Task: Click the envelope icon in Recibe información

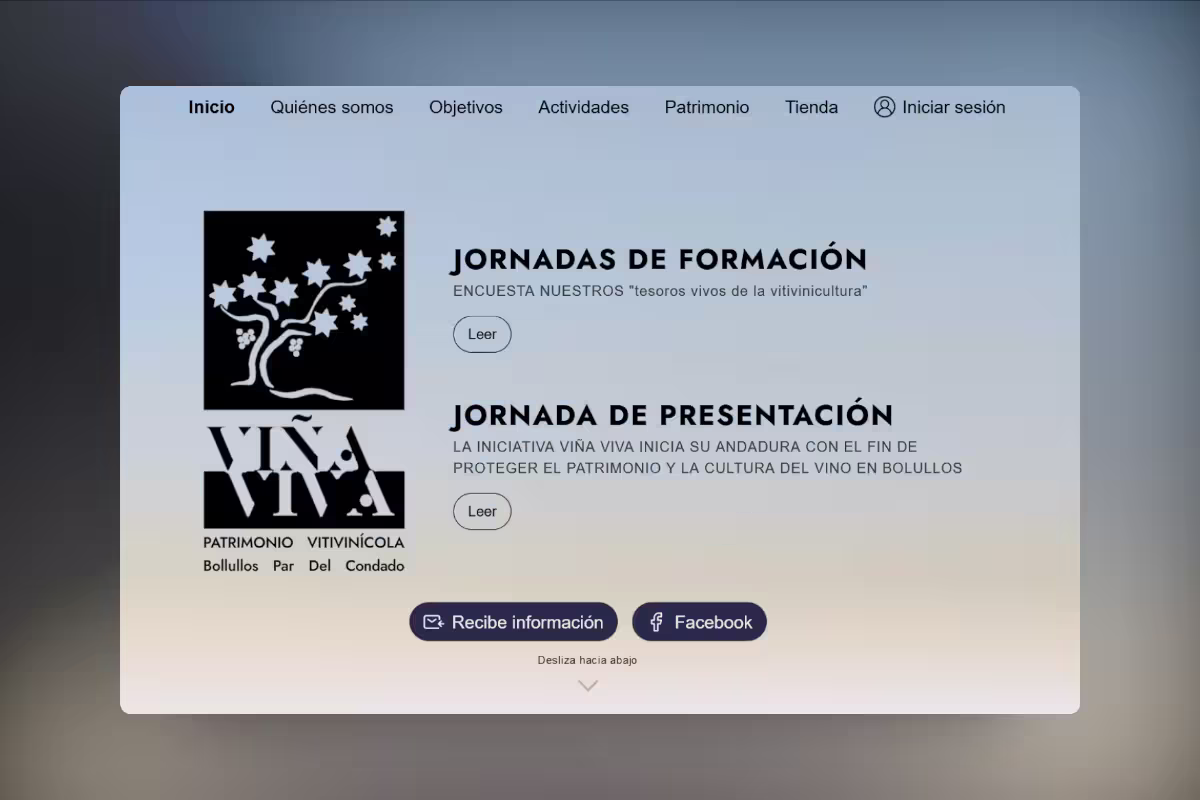Action: point(433,622)
